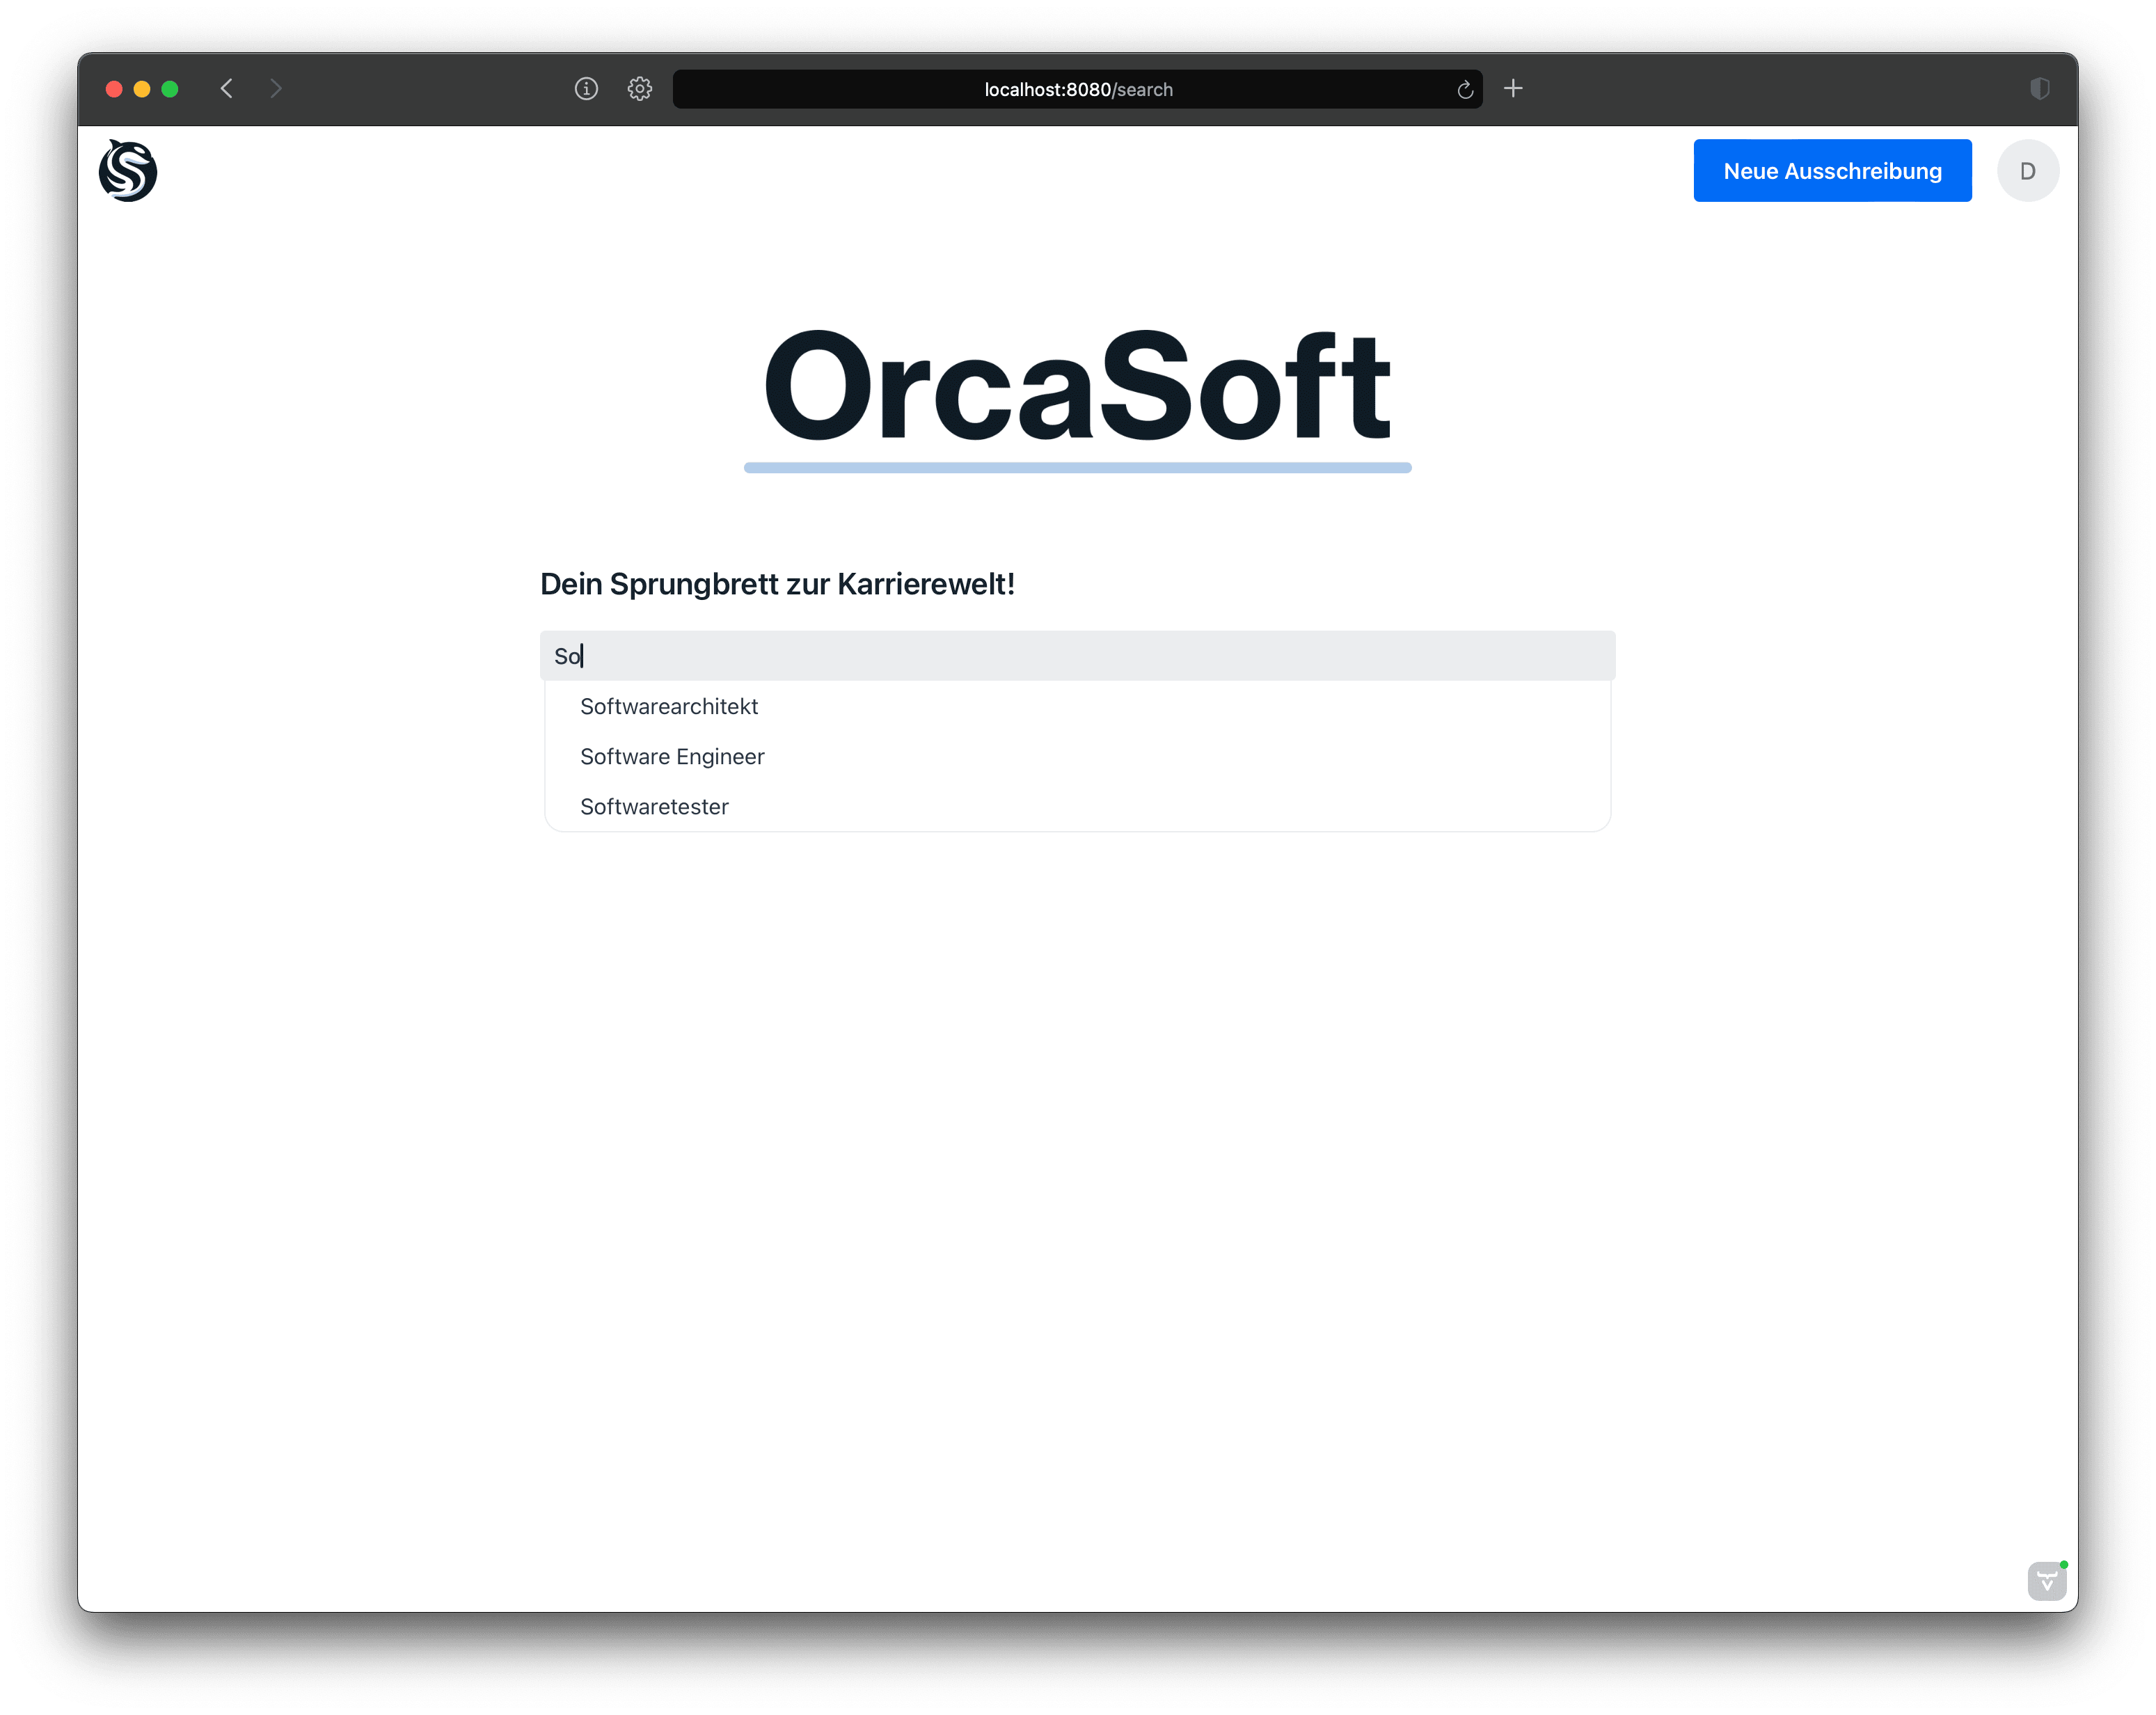Image resolution: width=2156 pixels, height=1715 pixels.
Task: Click the Neue Ausschreibung button
Action: click(1831, 171)
